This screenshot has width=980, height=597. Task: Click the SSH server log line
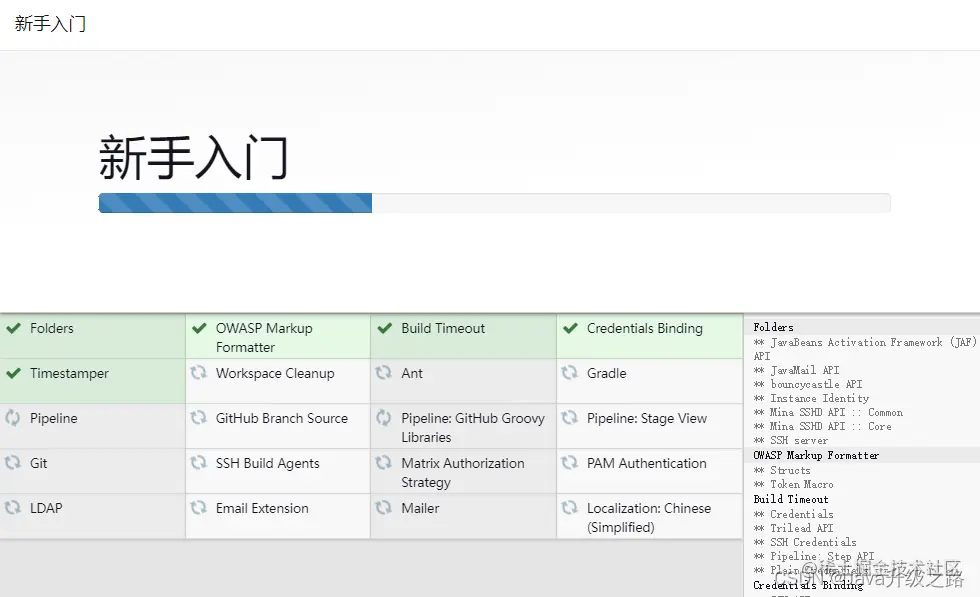(791, 441)
